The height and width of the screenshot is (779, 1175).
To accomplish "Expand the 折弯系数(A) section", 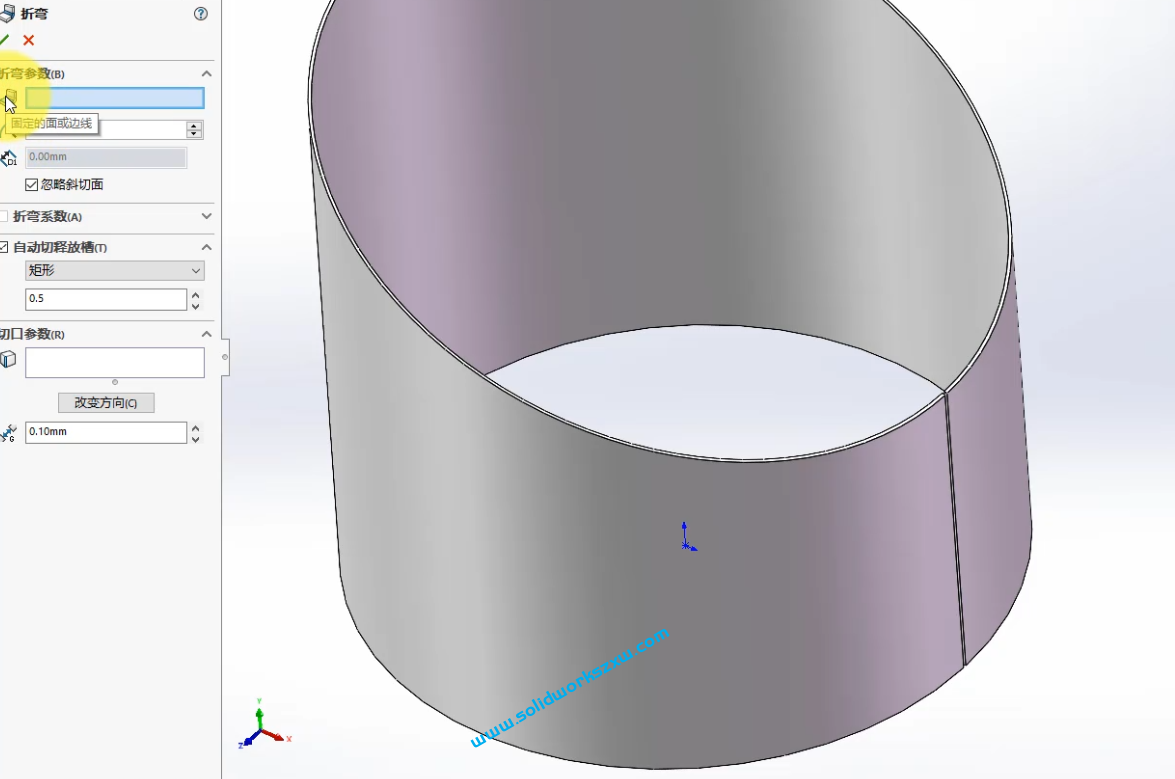I will pos(206,217).
